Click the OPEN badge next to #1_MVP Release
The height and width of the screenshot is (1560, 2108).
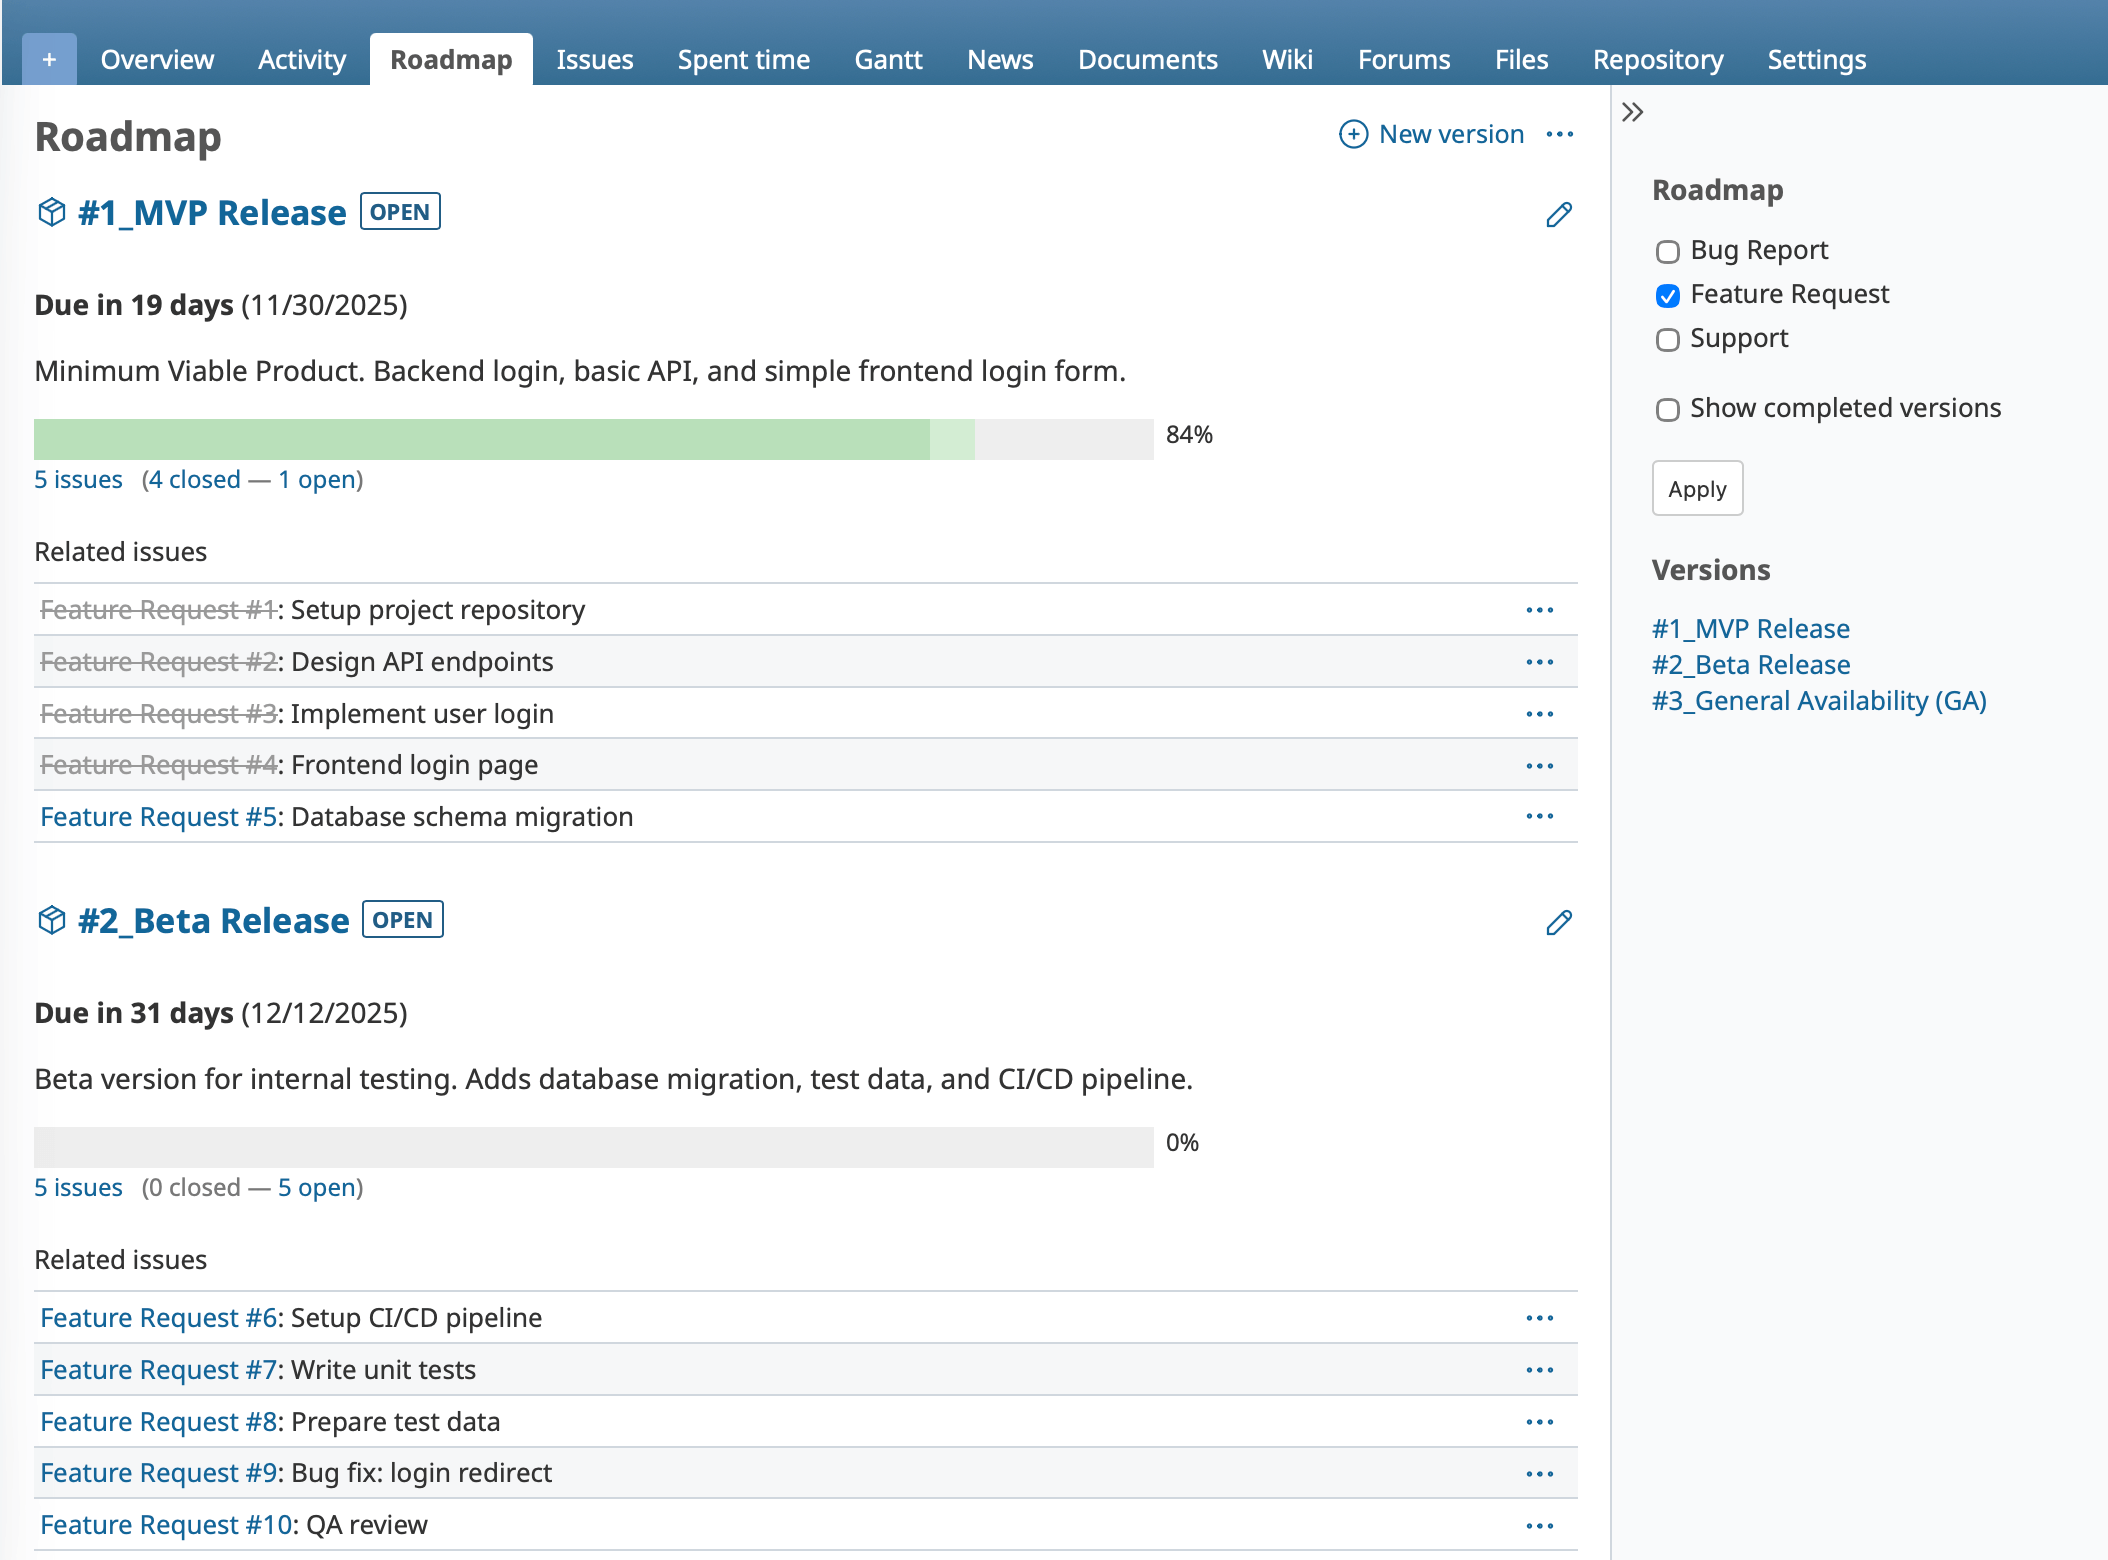[x=400, y=211]
